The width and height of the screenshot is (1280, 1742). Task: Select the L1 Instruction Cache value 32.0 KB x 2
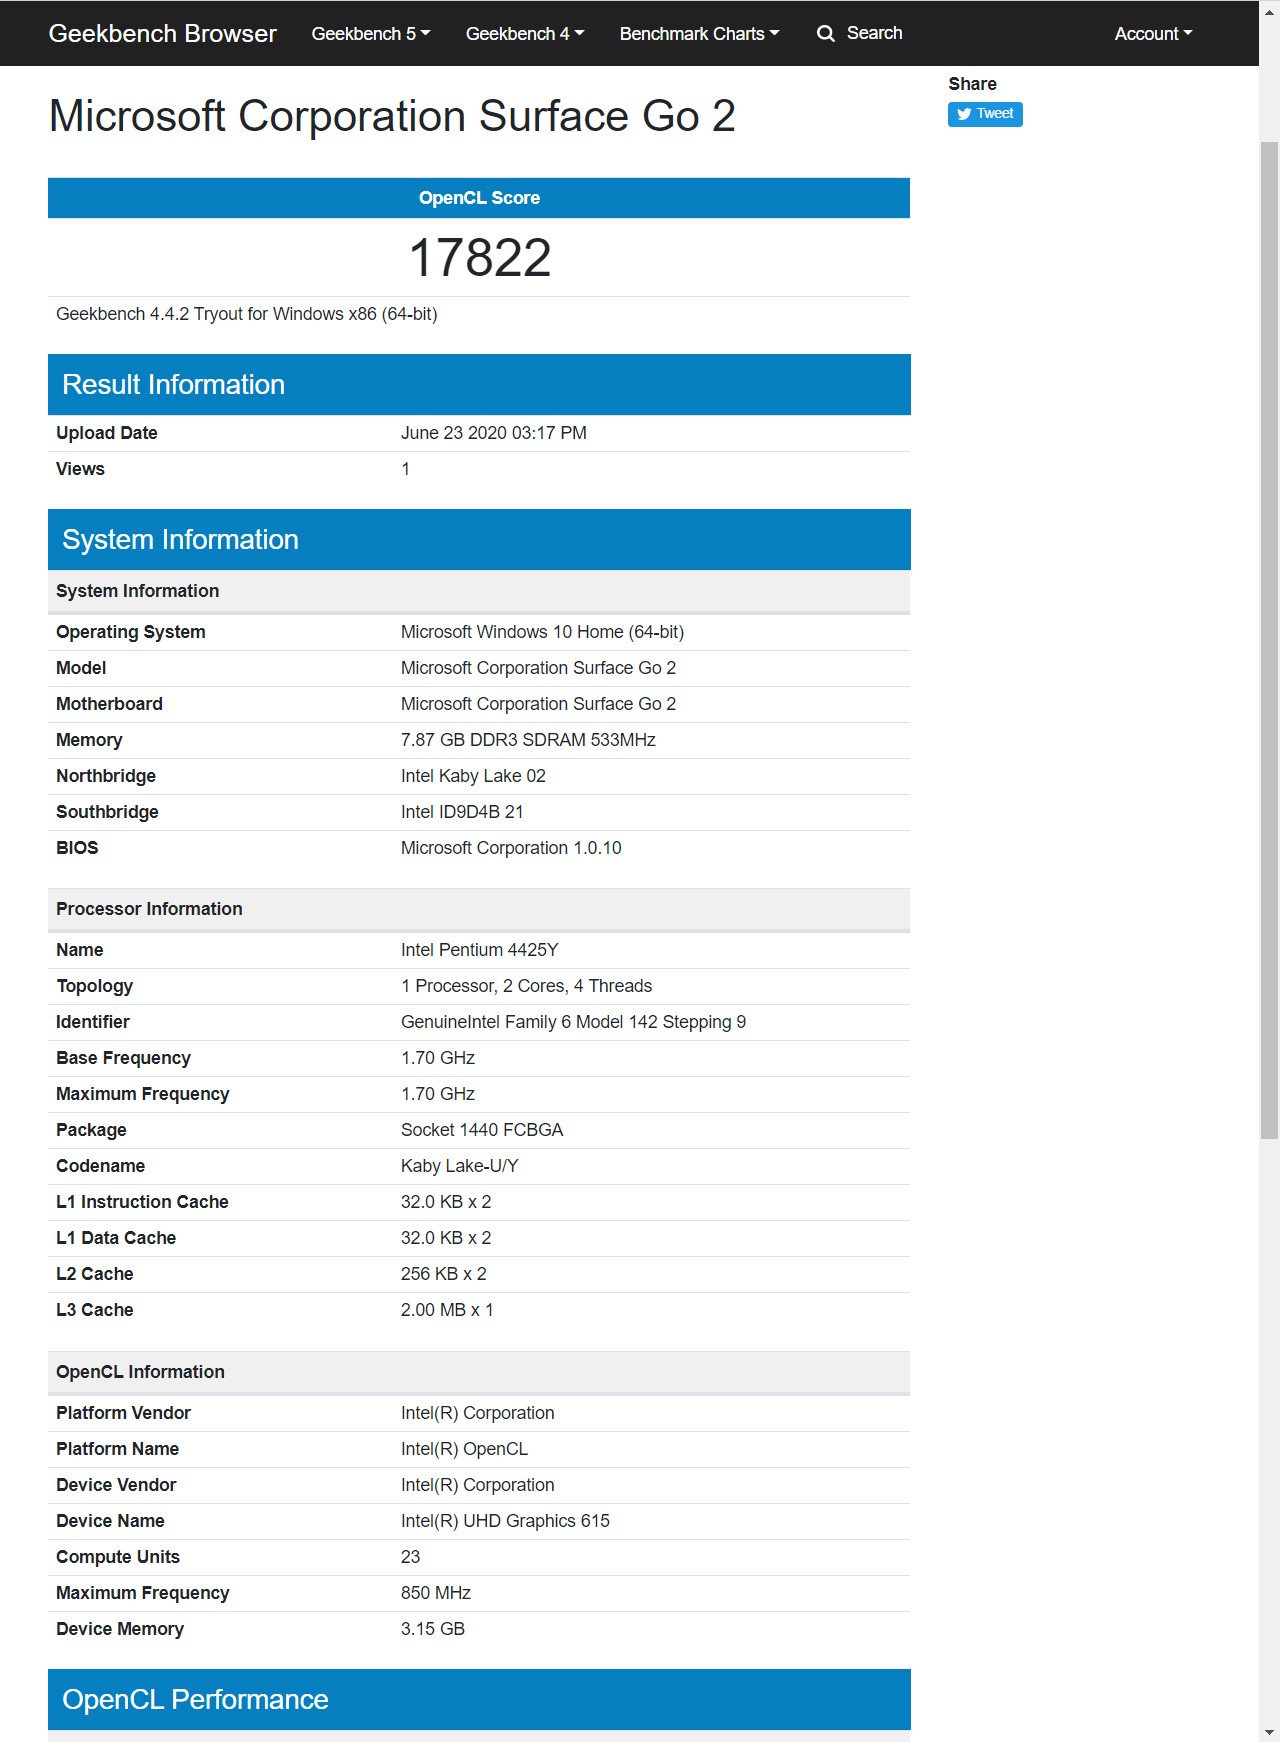pyautogui.click(x=446, y=1202)
